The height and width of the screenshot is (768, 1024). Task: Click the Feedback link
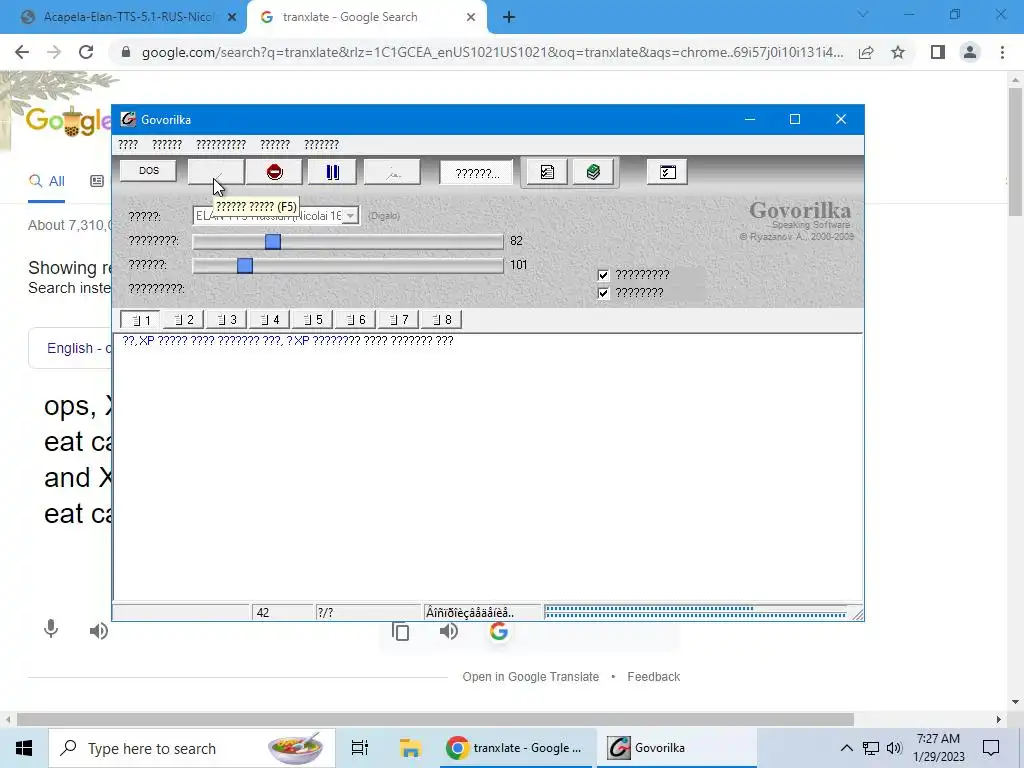pos(654,677)
